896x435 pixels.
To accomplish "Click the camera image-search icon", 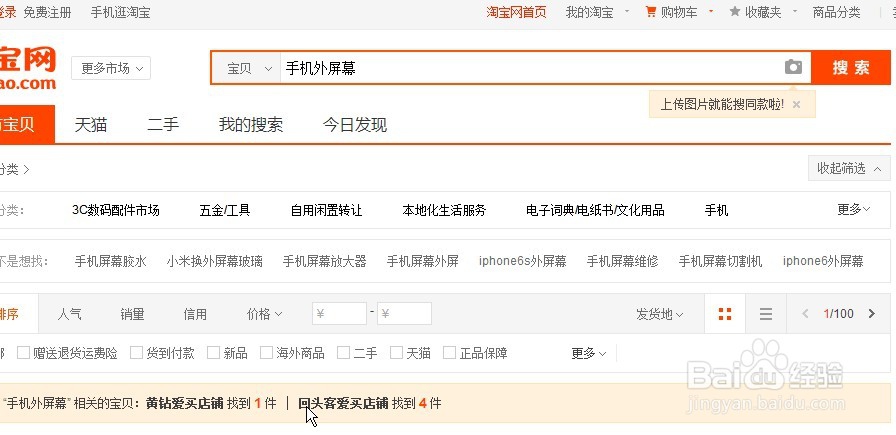I will 793,67.
